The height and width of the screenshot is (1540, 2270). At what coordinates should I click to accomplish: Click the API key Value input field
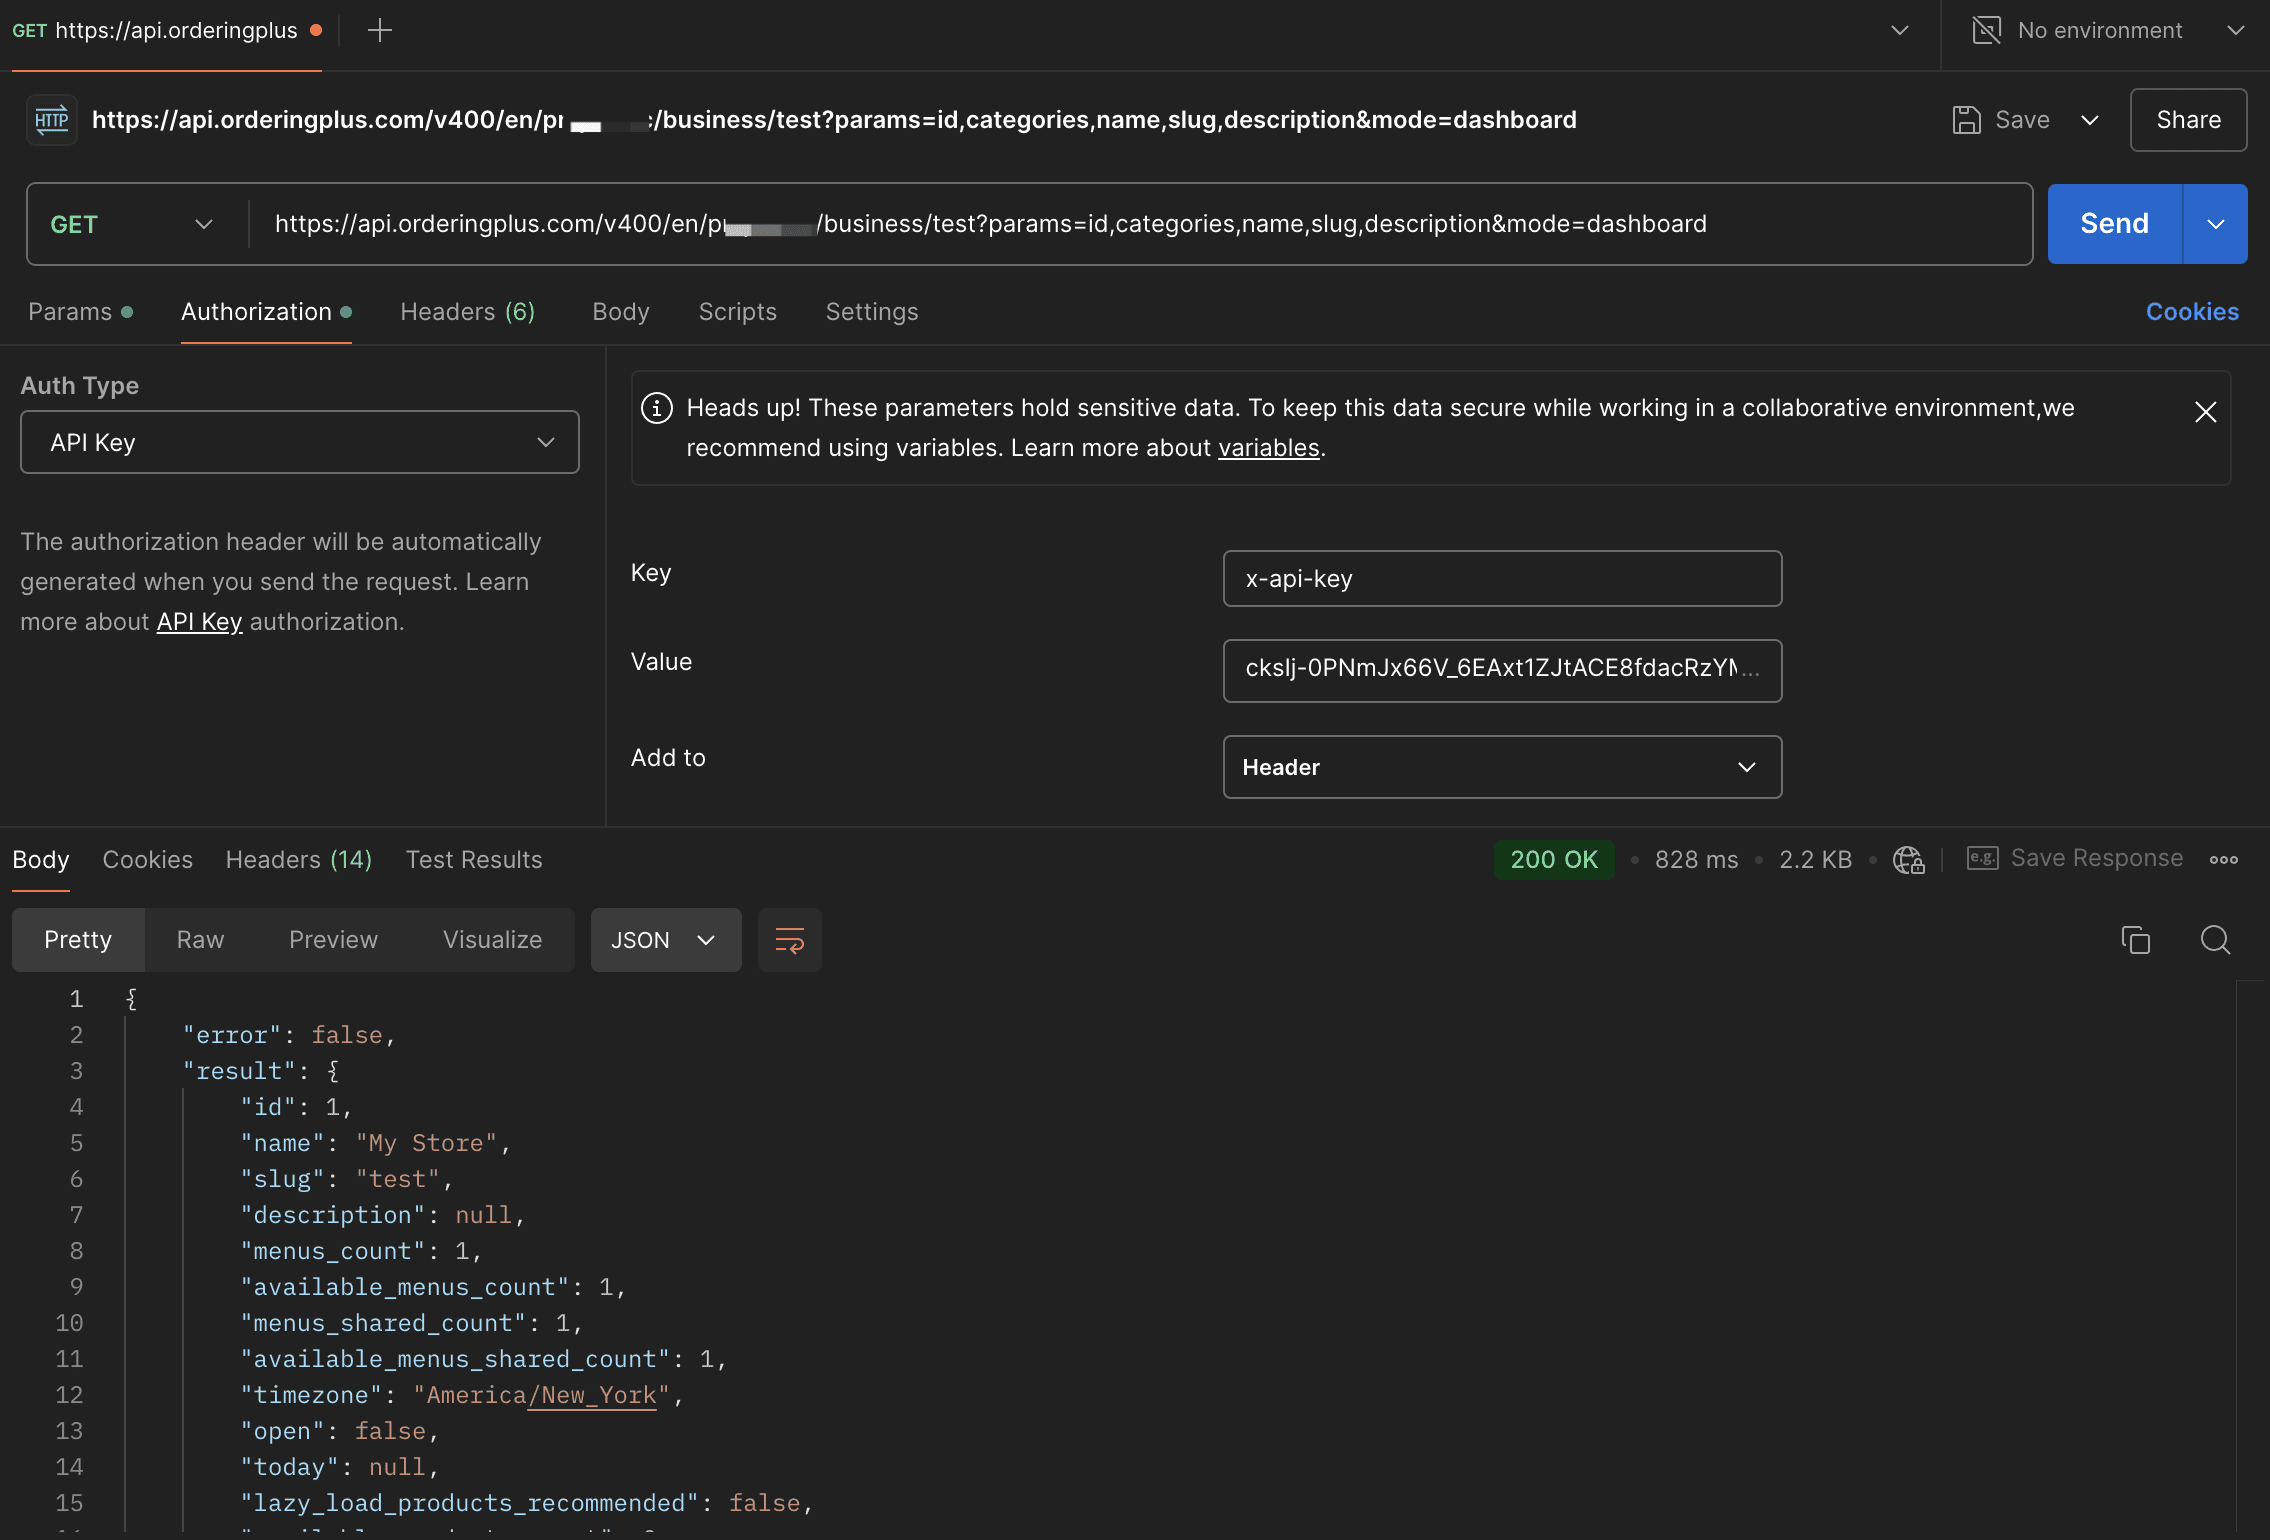coord(1502,671)
